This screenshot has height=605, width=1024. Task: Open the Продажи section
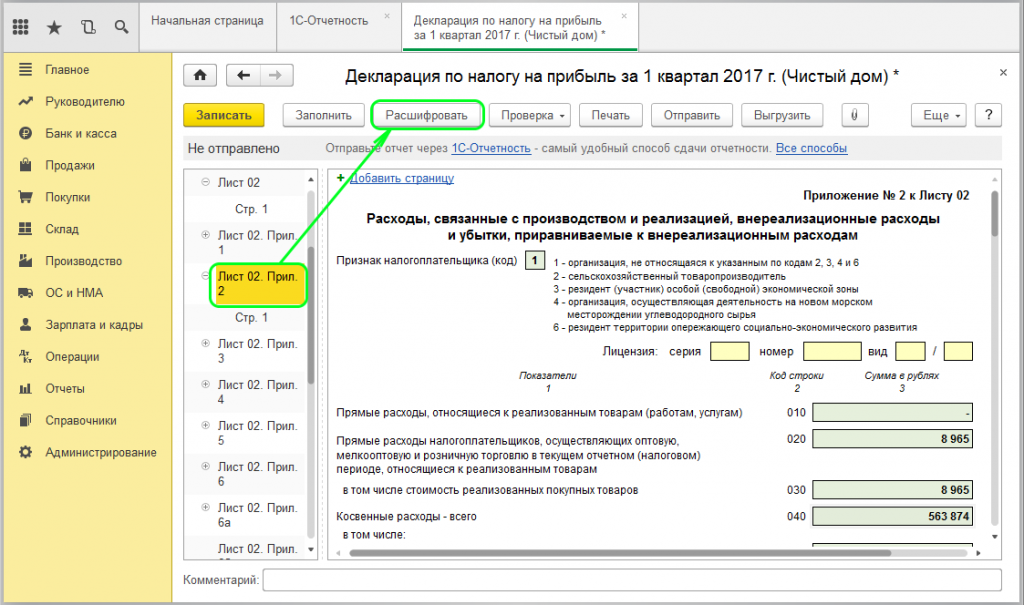point(69,164)
